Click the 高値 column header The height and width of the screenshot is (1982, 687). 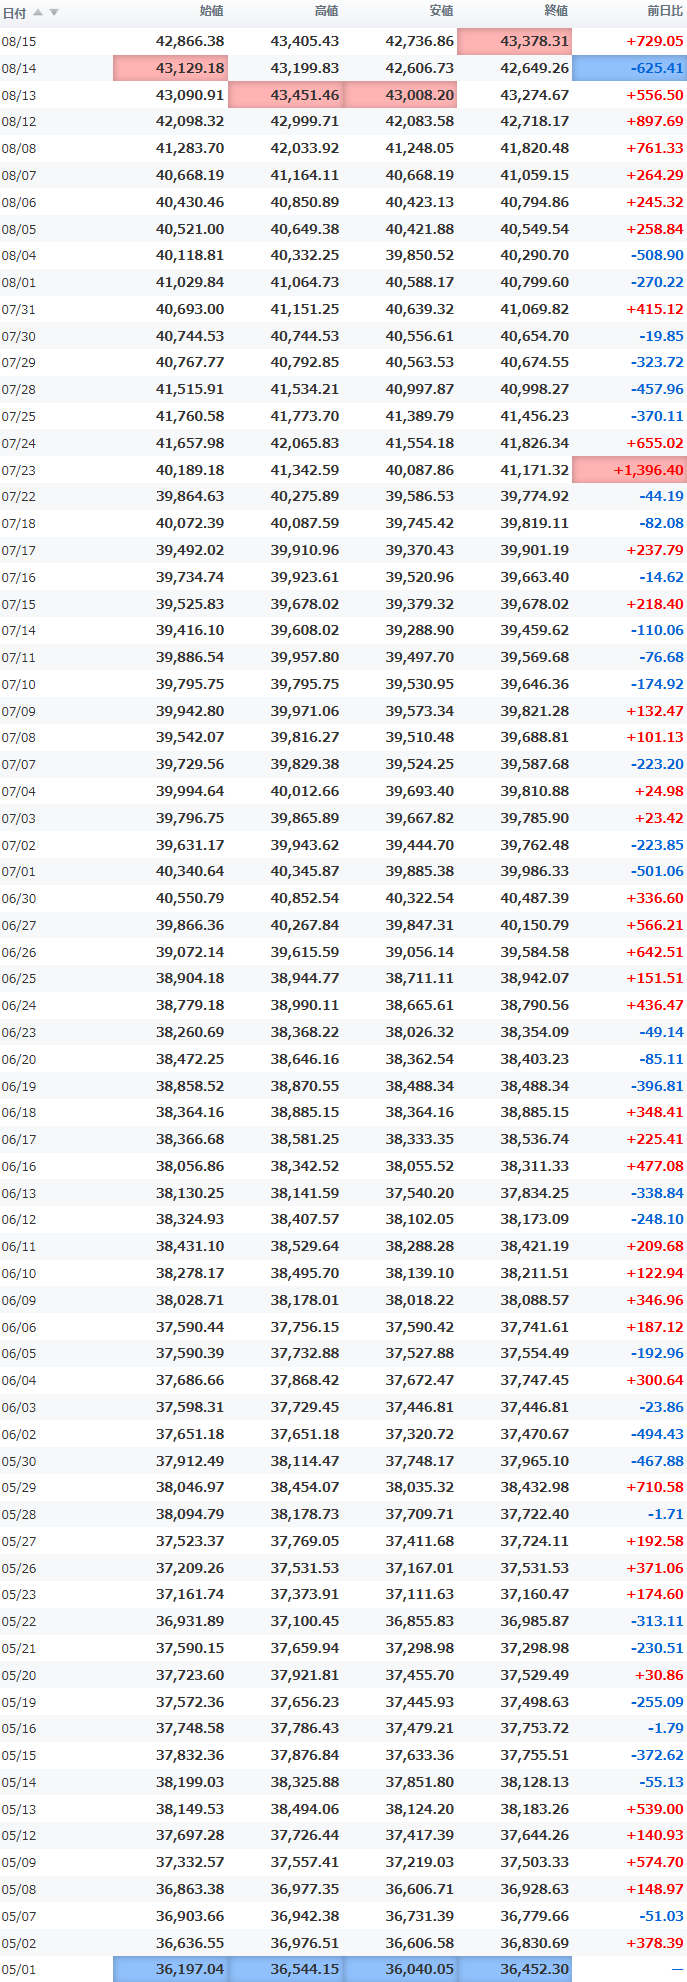point(326,11)
